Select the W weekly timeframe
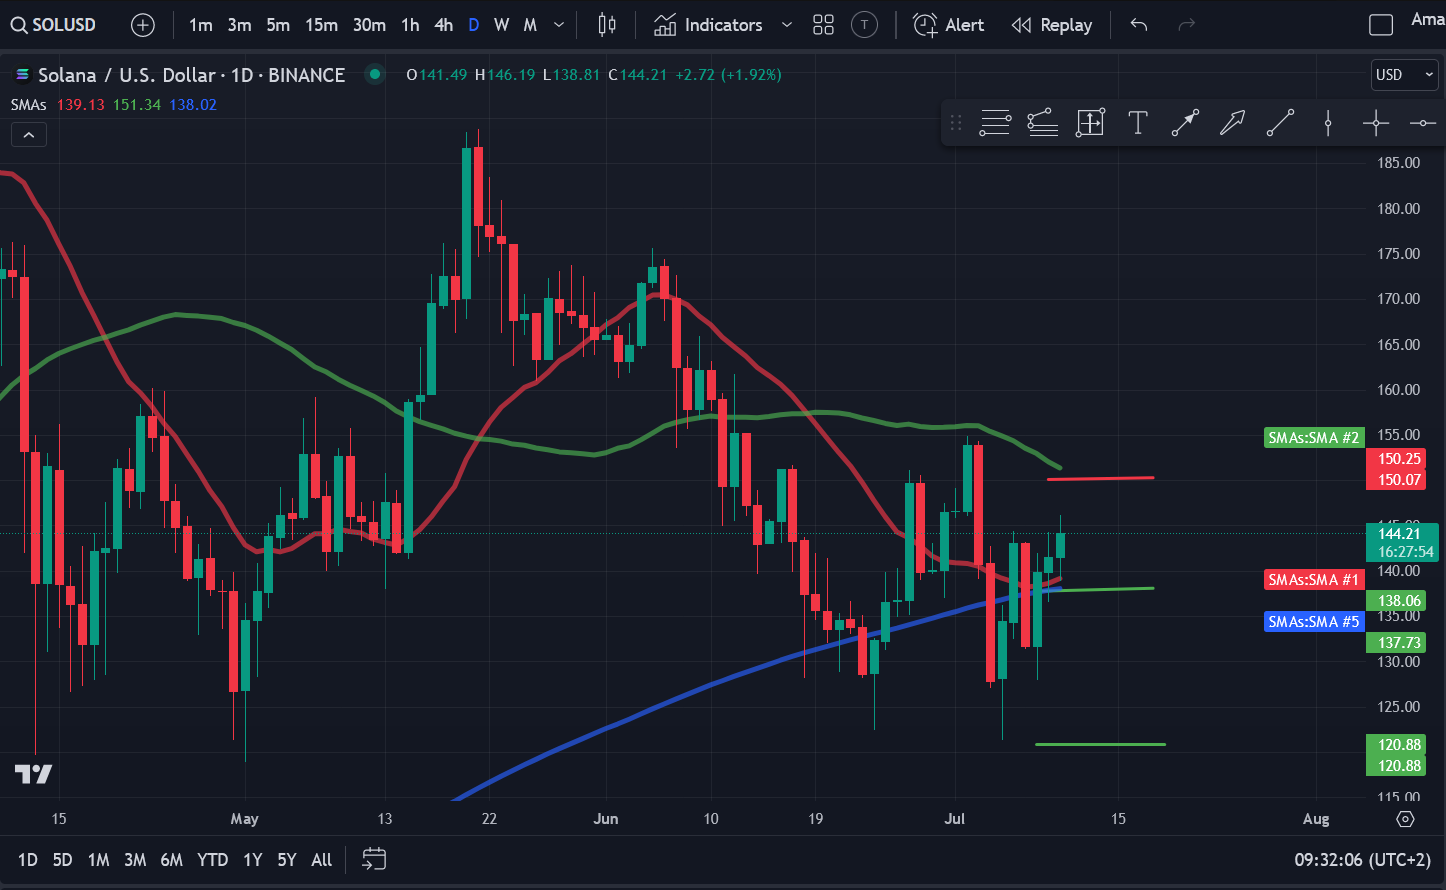Viewport: 1446px width, 890px height. pyautogui.click(x=502, y=25)
